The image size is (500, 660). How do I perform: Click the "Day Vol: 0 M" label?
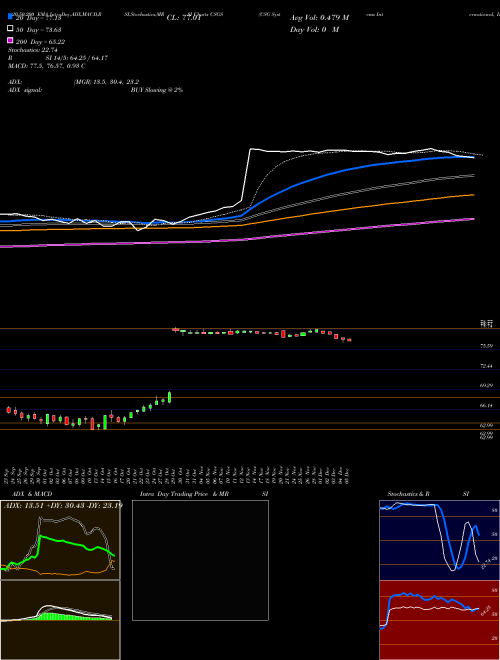coord(314,29)
